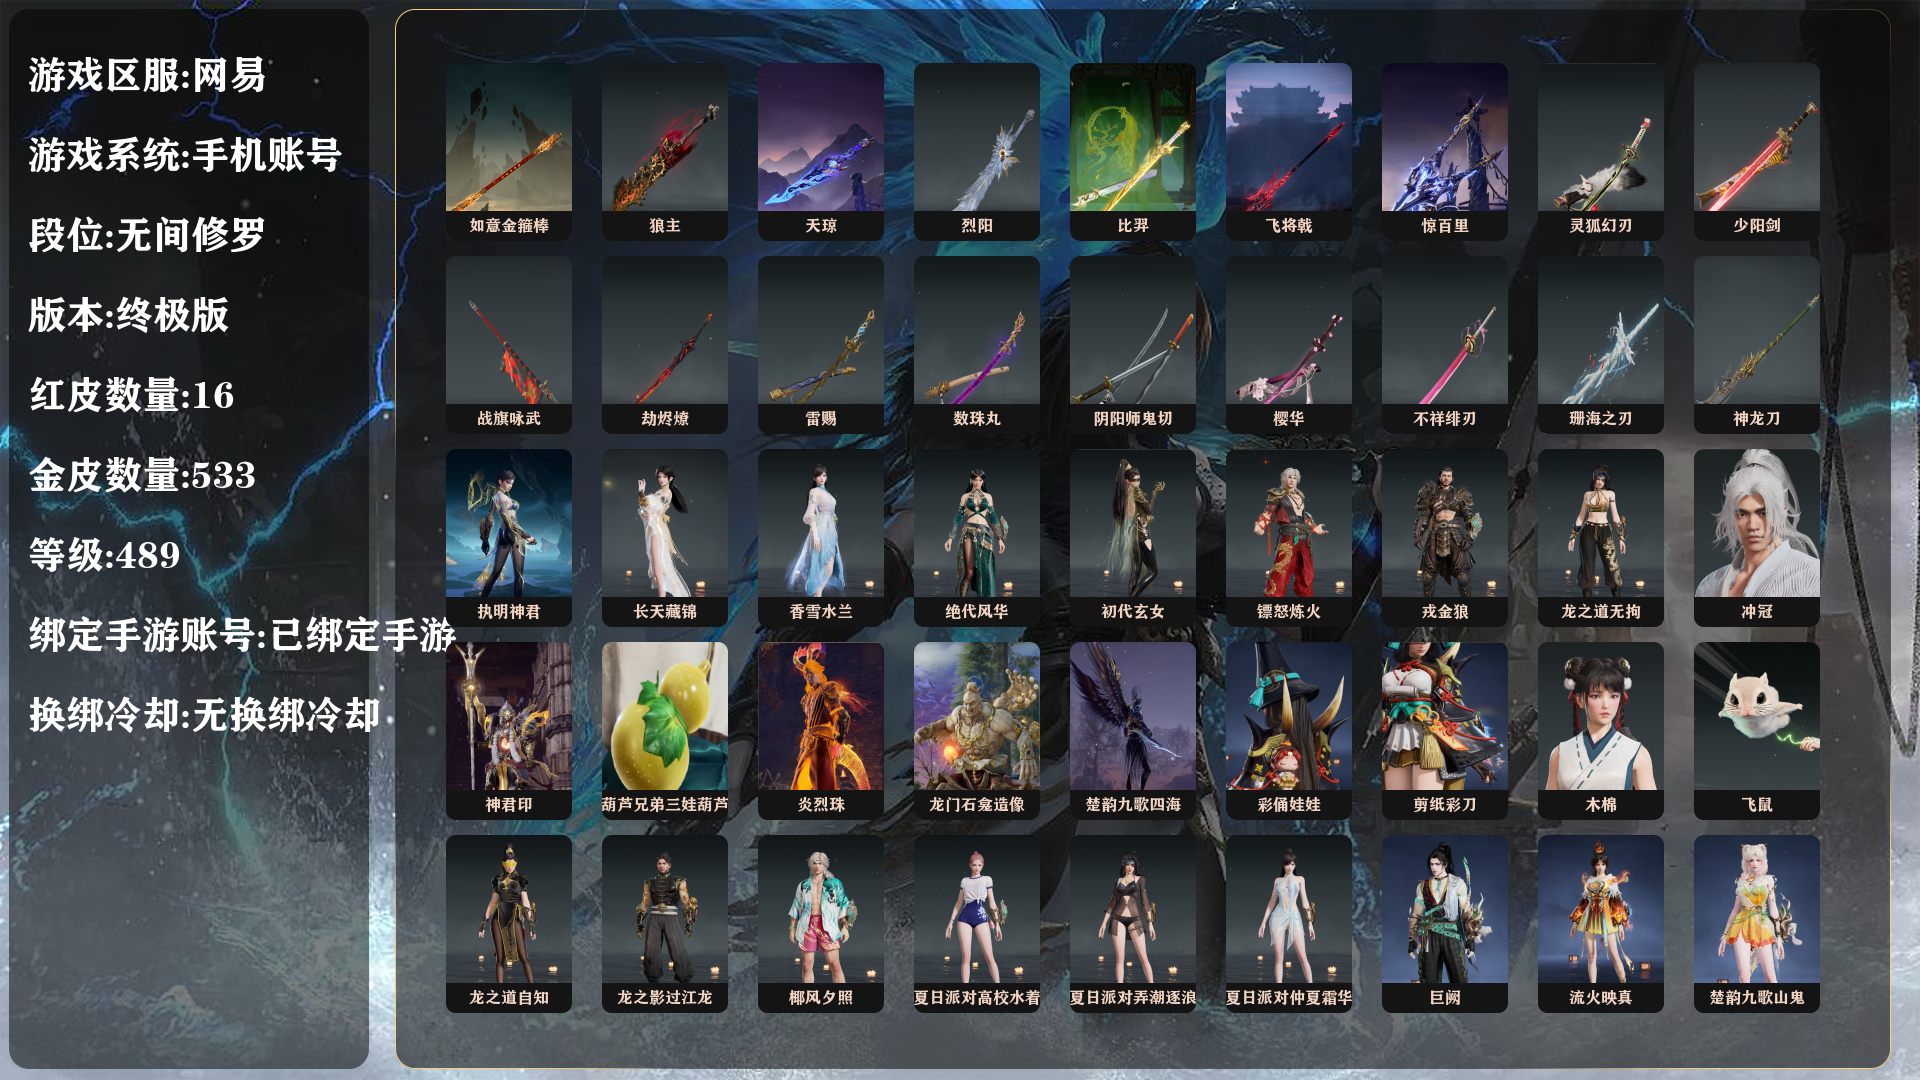Click the 劫烬燎 weapon skin card
The image size is (1920, 1080).
click(665, 345)
